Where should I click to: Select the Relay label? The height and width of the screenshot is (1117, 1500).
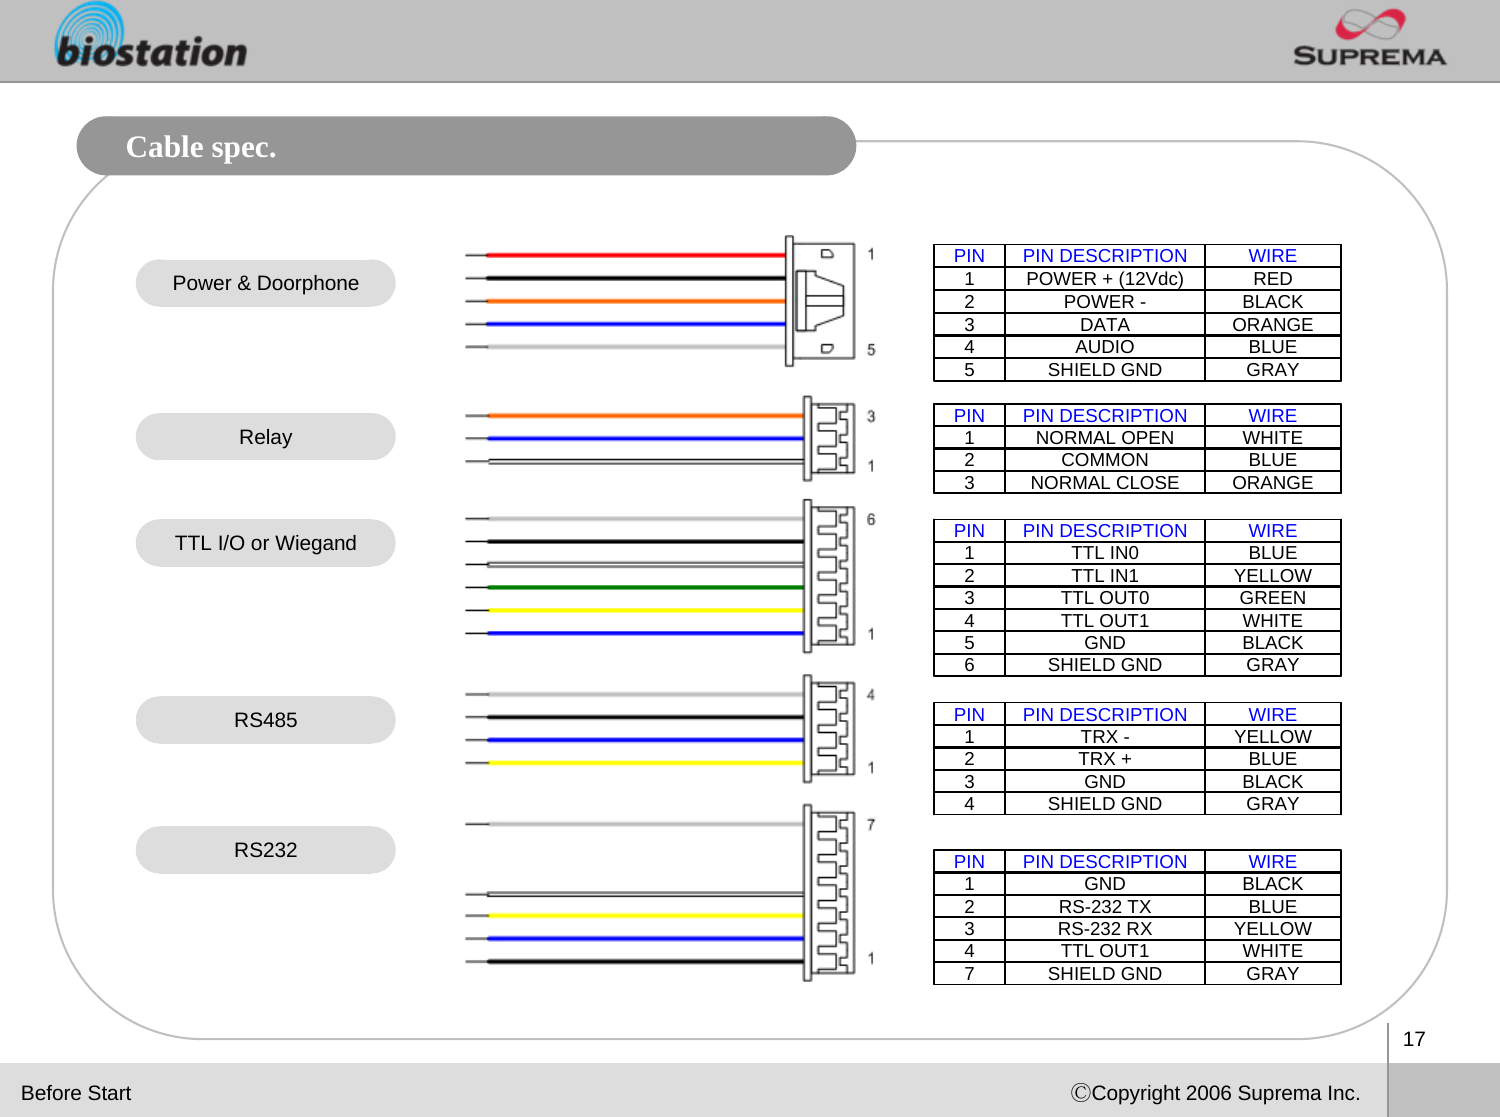click(x=266, y=437)
